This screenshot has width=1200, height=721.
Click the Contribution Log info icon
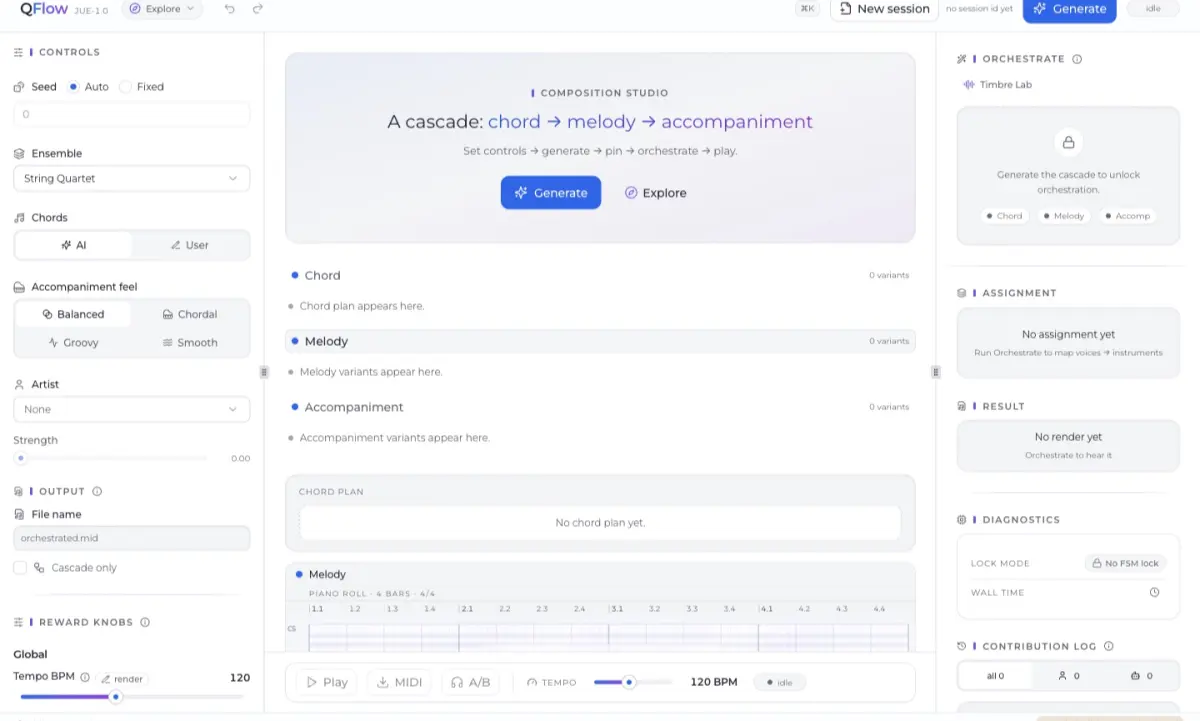[1108, 647]
